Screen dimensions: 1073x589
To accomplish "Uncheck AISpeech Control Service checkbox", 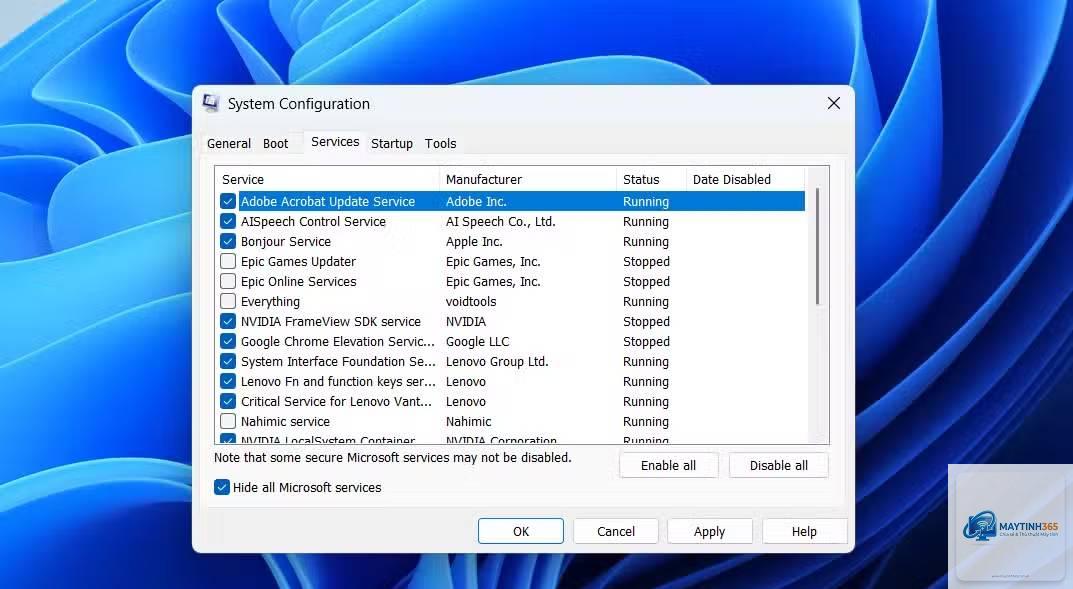I will [228, 221].
